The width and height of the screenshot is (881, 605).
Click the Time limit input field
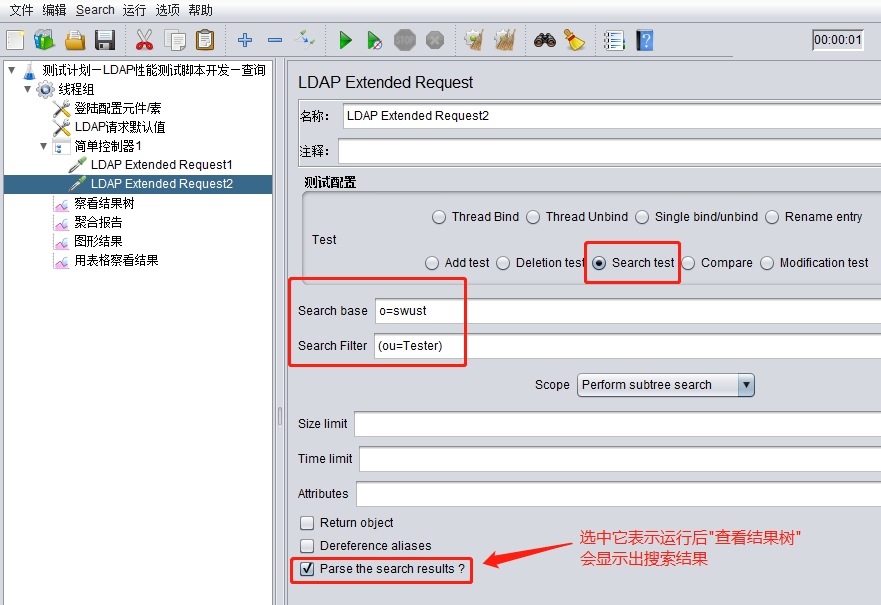pos(620,459)
